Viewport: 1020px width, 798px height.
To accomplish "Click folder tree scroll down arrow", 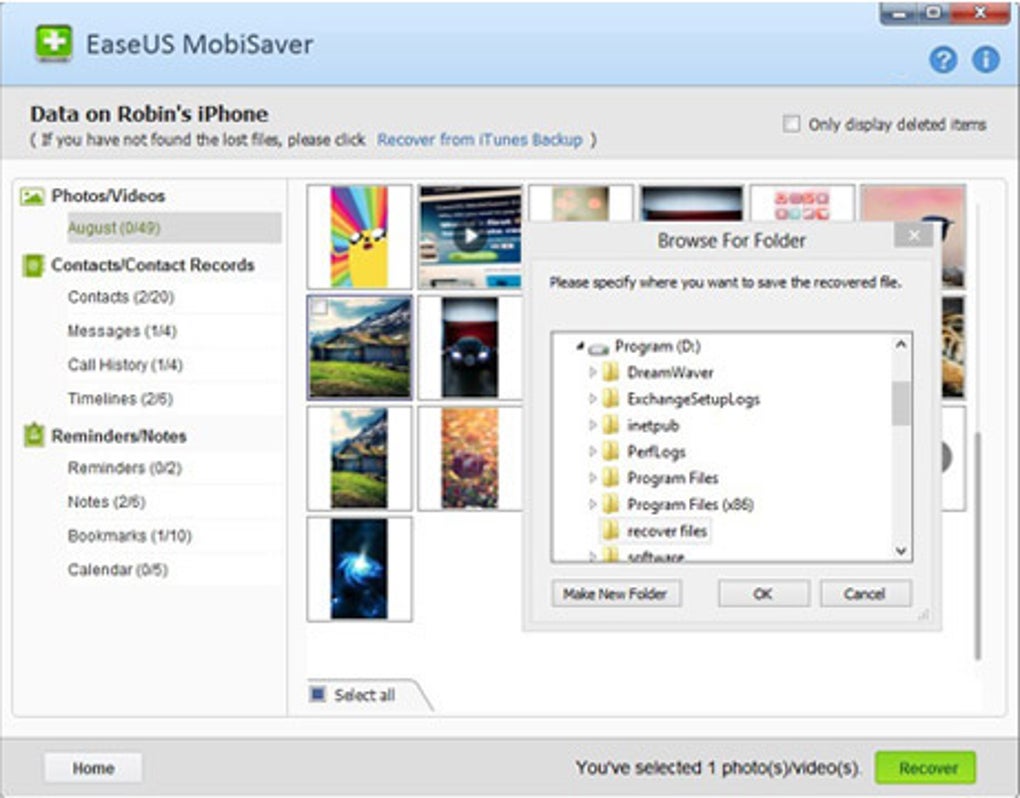I will [x=901, y=551].
